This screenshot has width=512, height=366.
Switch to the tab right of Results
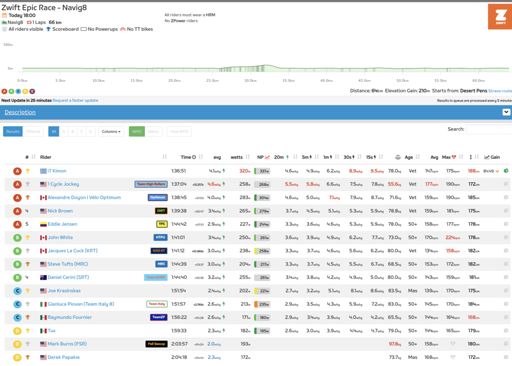33,131
